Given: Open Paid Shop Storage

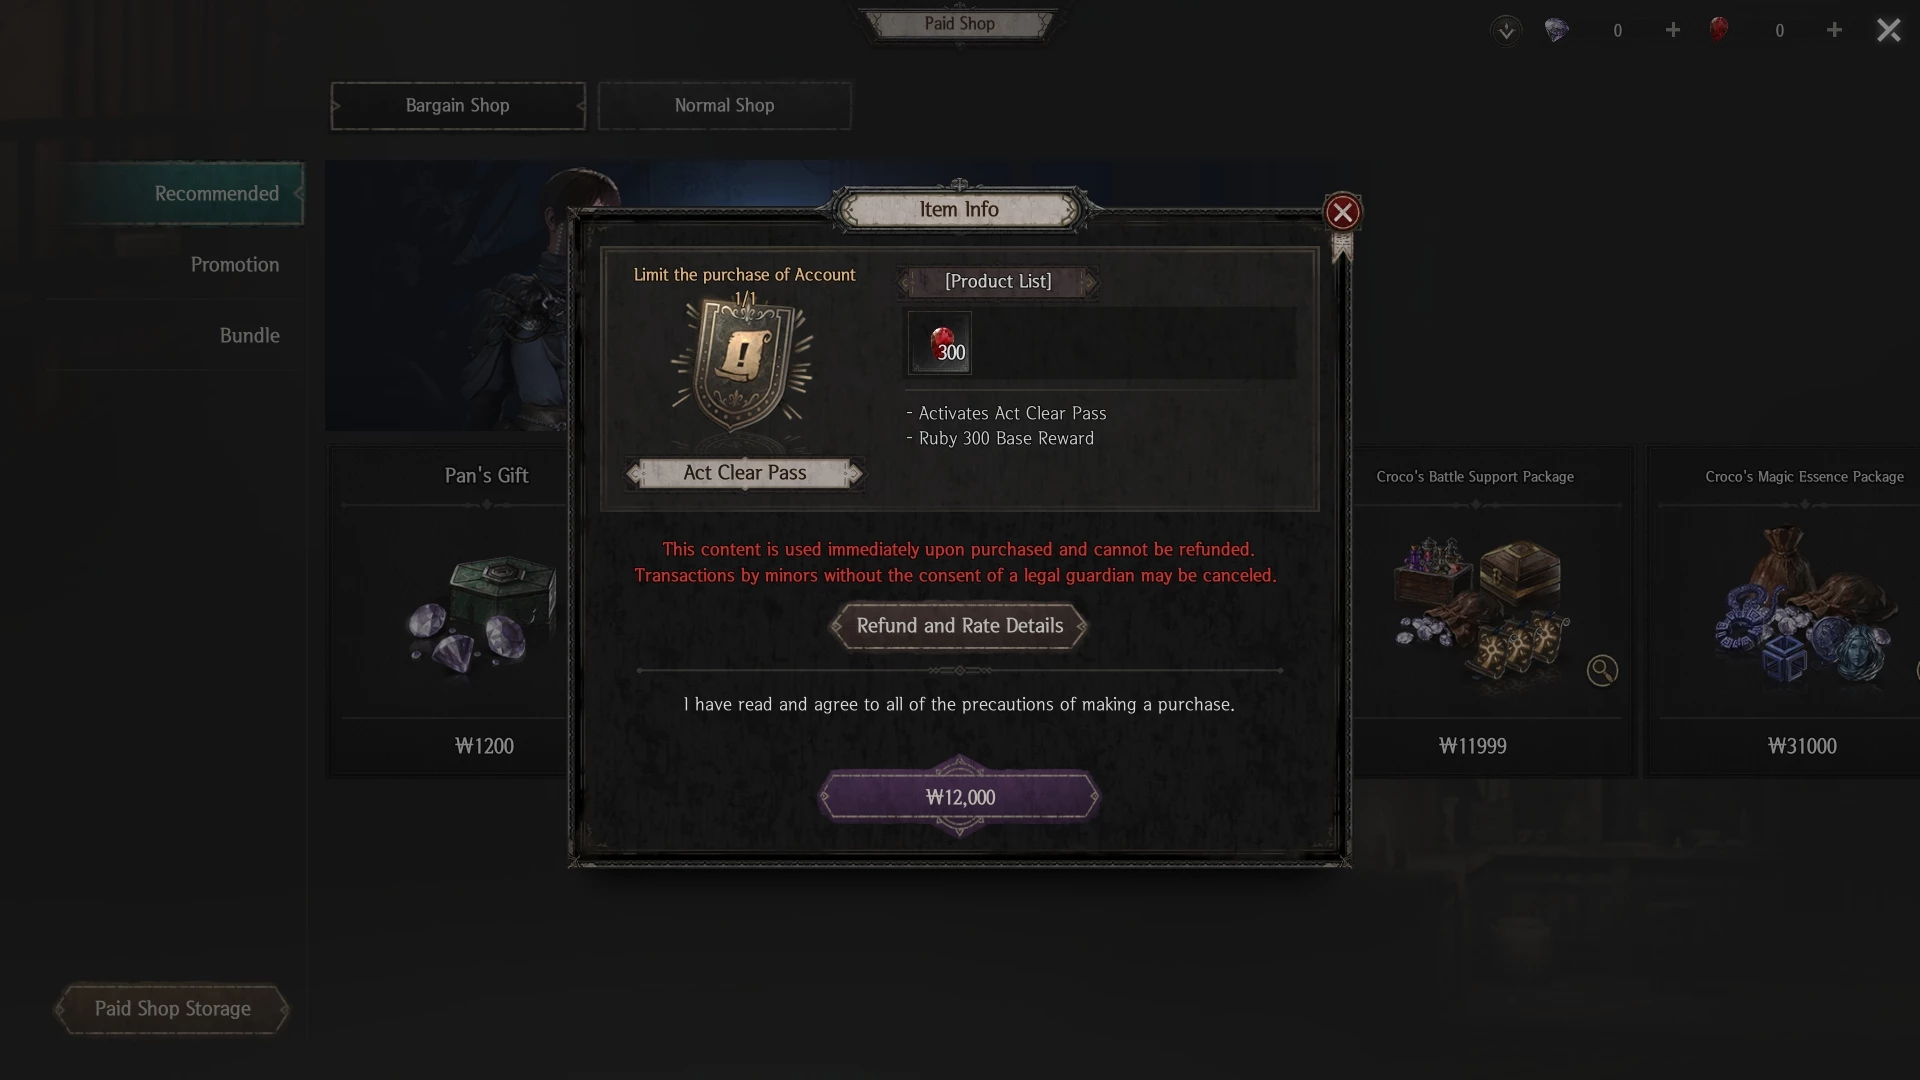Looking at the screenshot, I should coord(172,1009).
